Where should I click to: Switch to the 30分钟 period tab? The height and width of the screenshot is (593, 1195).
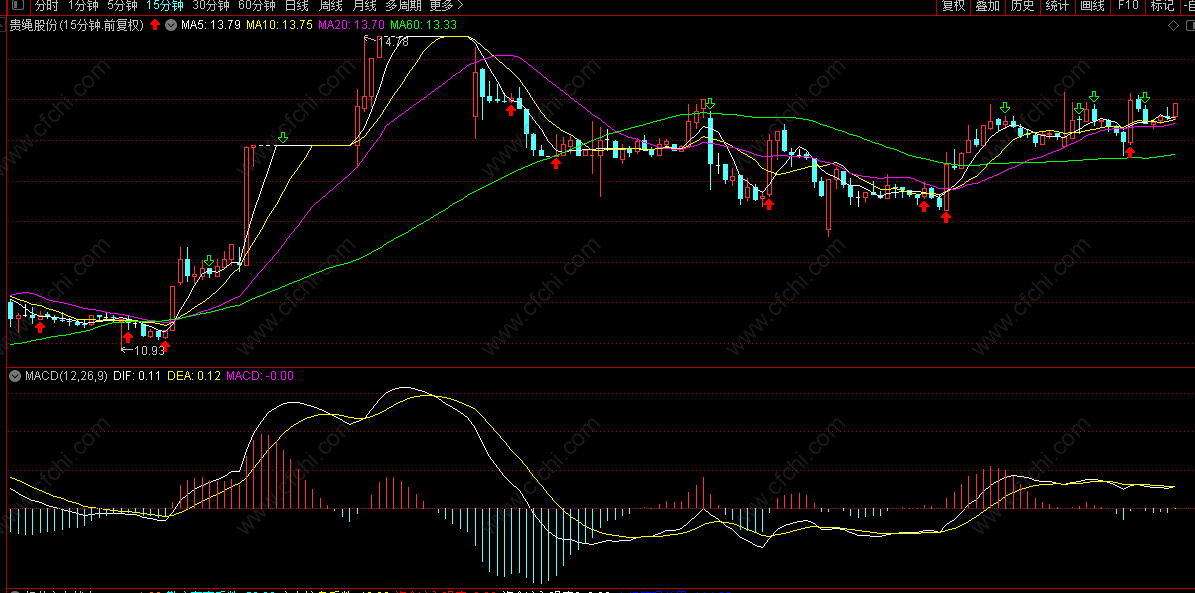pyautogui.click(x=210, y=6)
